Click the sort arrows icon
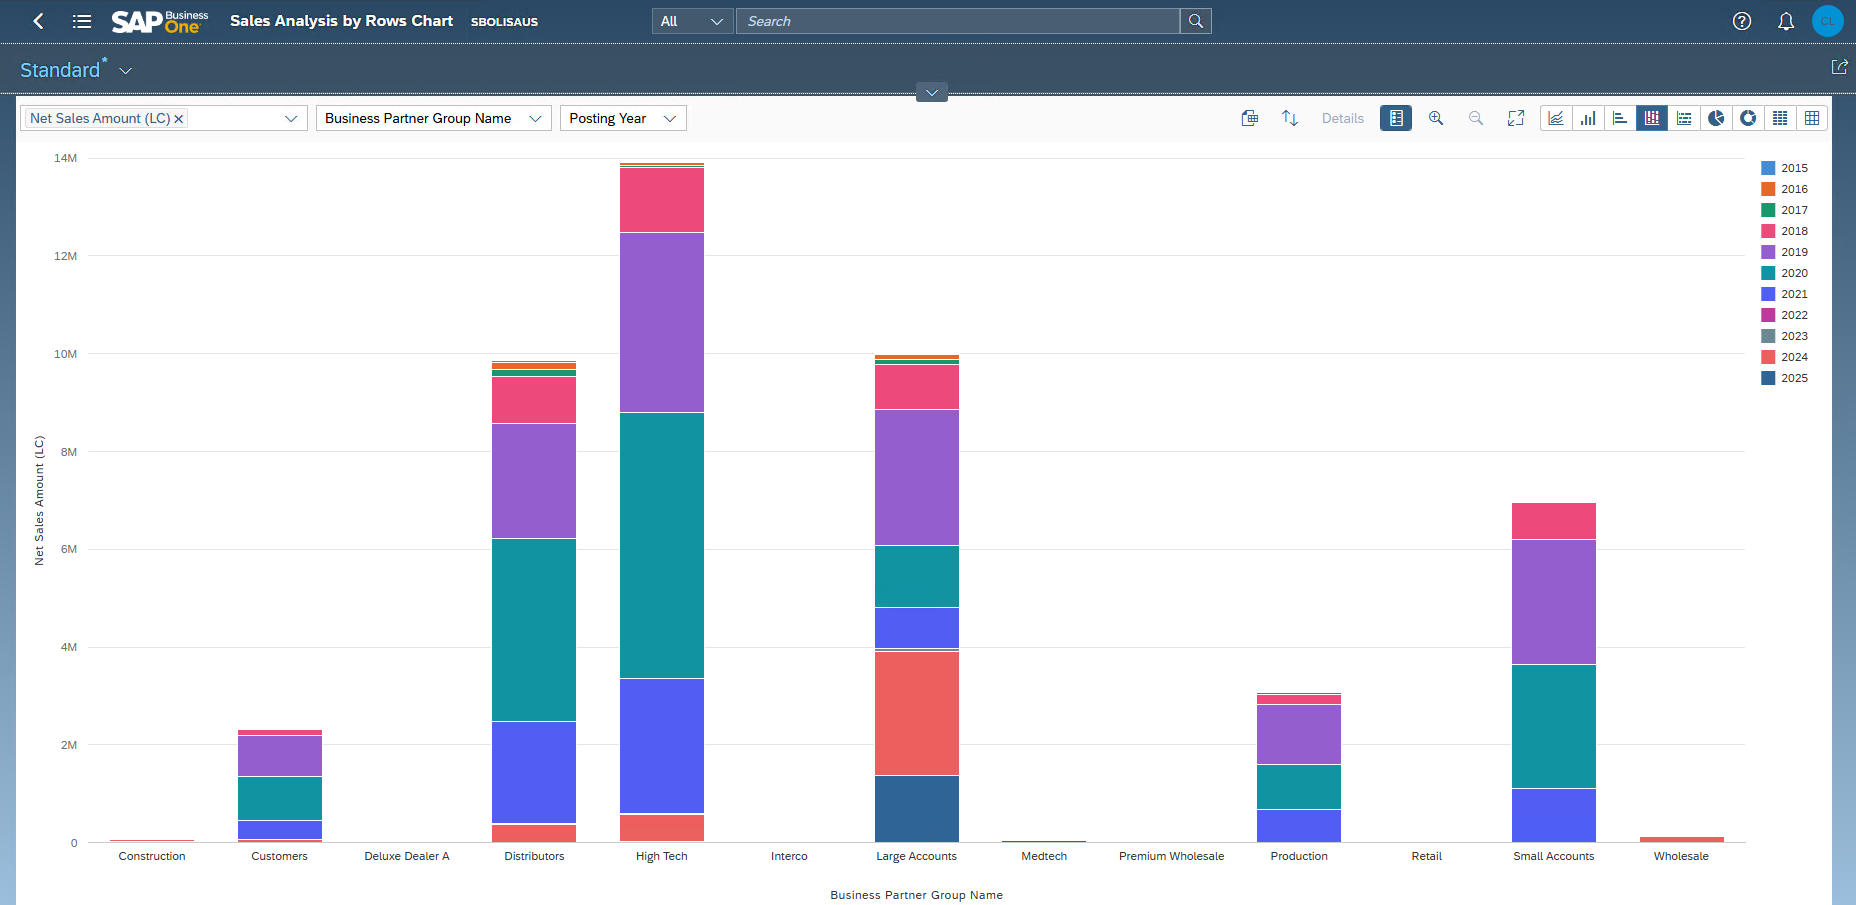 pyautogui.click(x=1290, y=118)
